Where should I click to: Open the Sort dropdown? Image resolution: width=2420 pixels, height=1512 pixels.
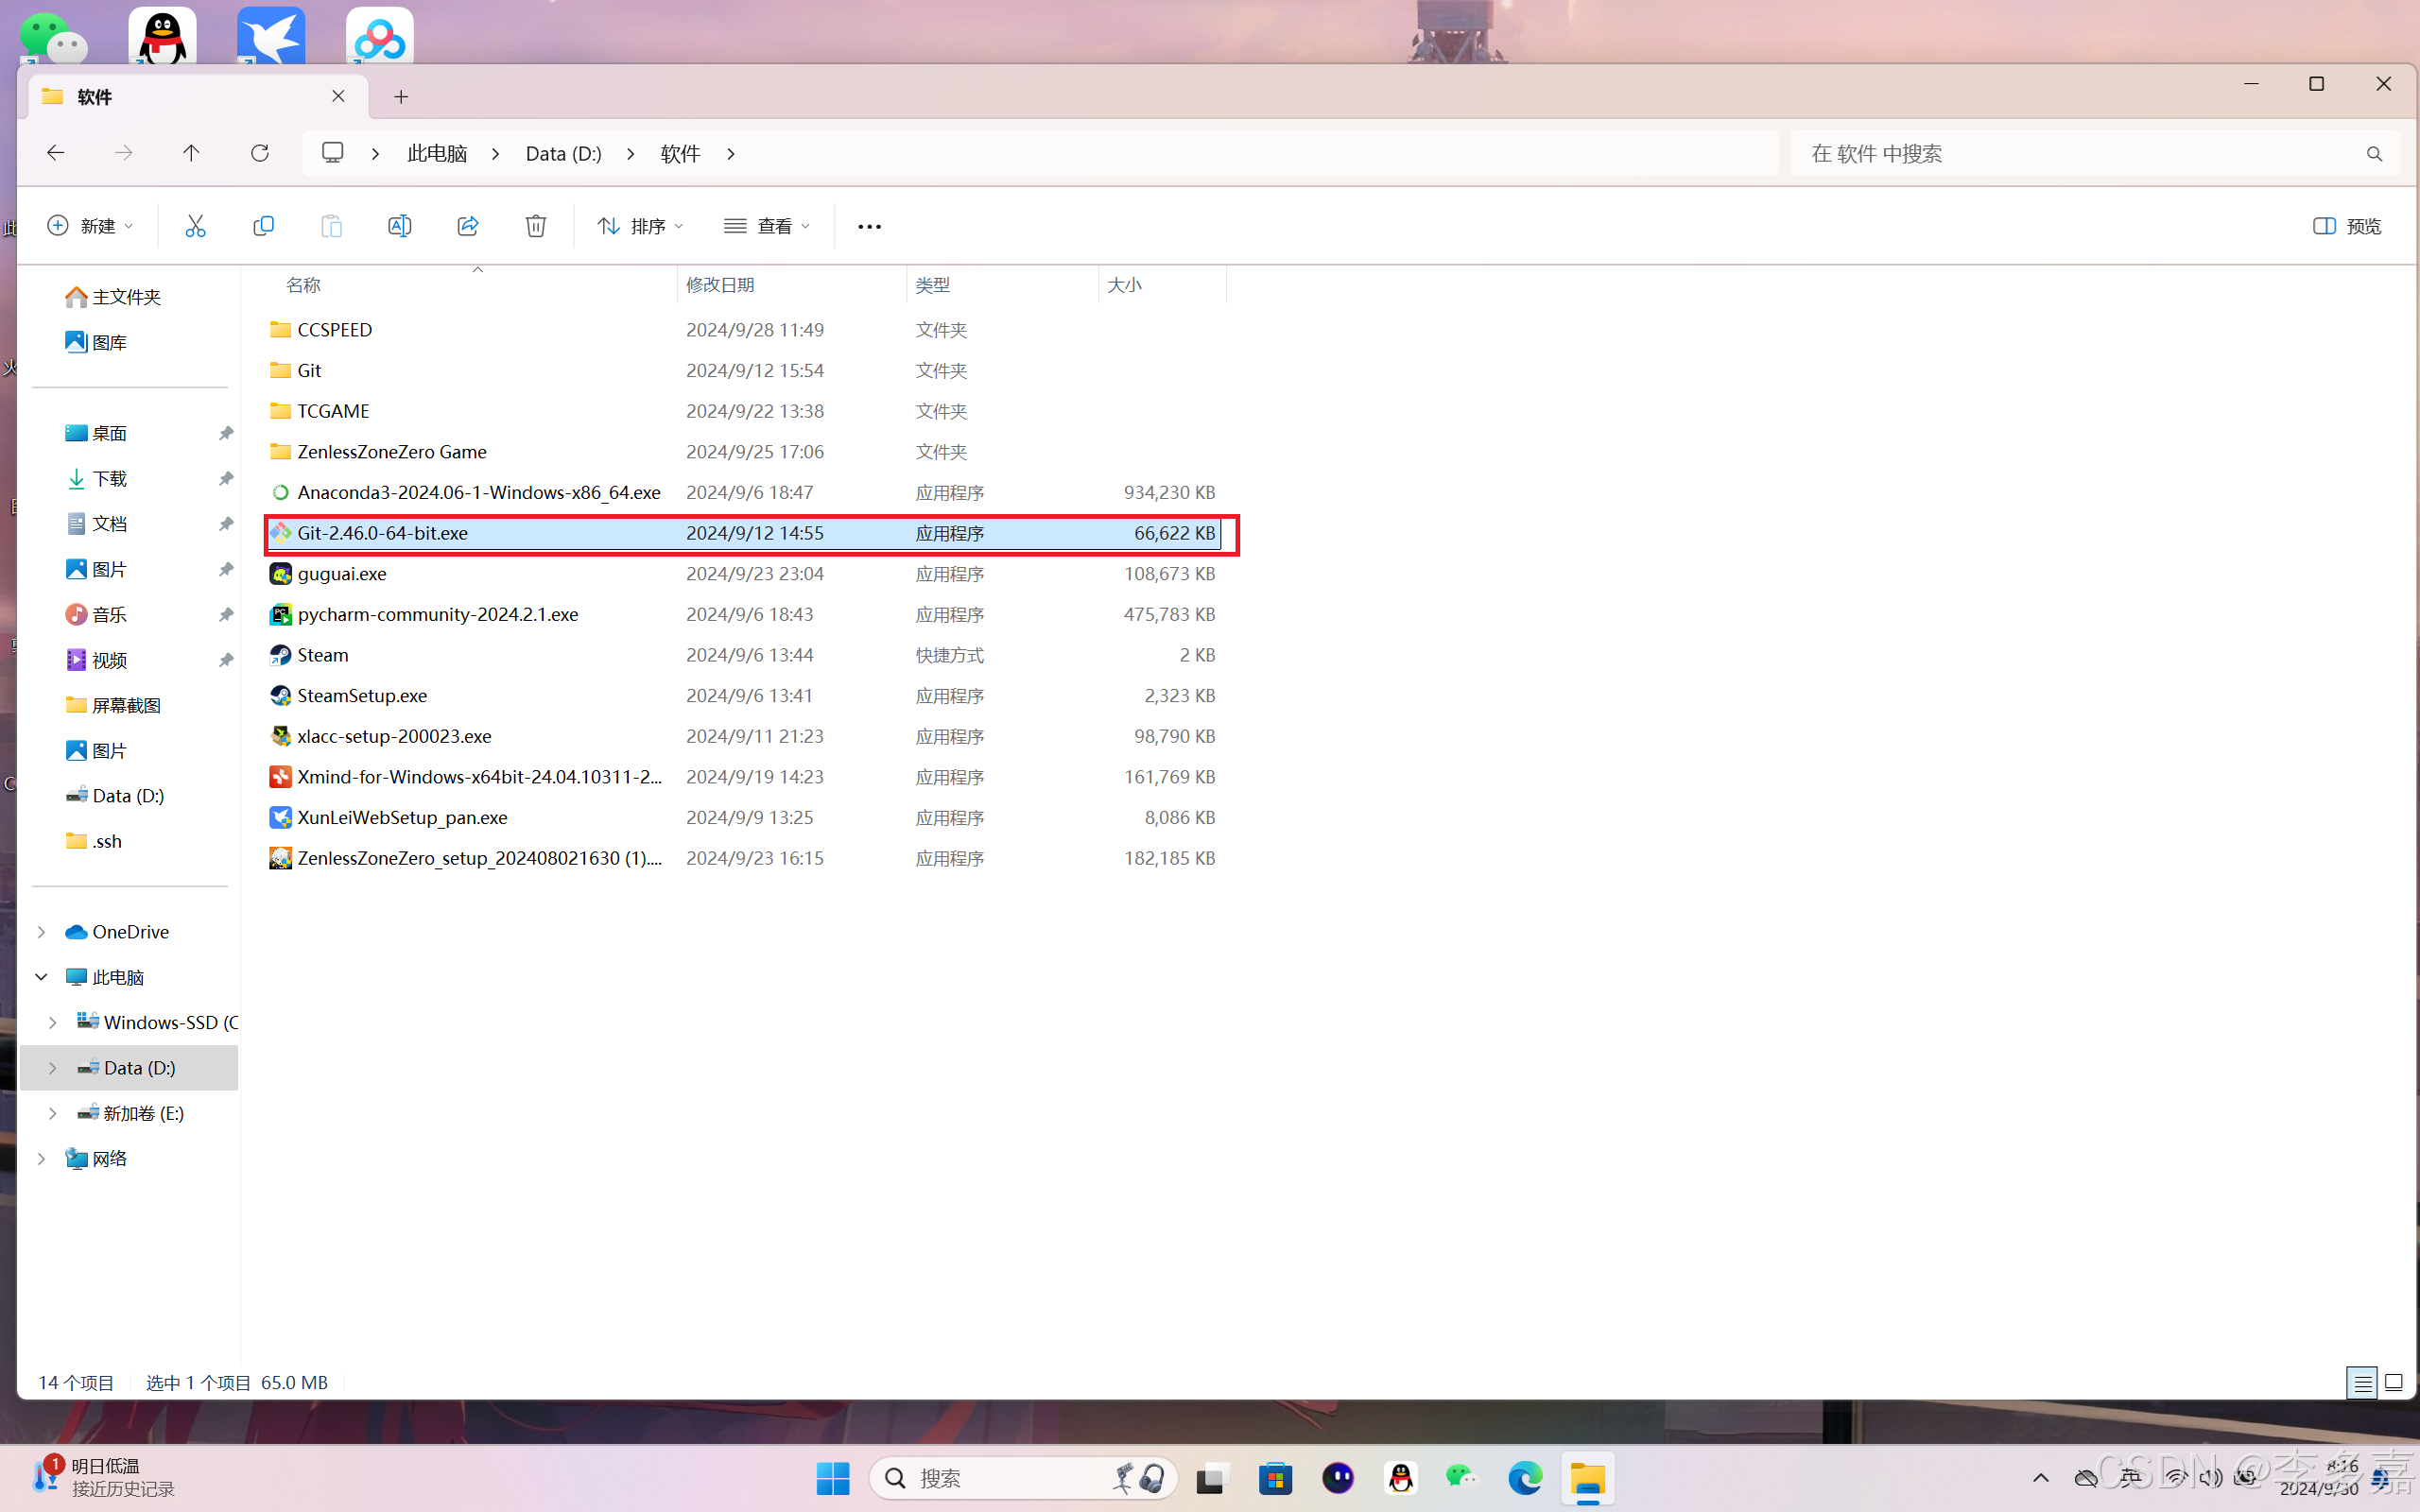tap(640, 226)
